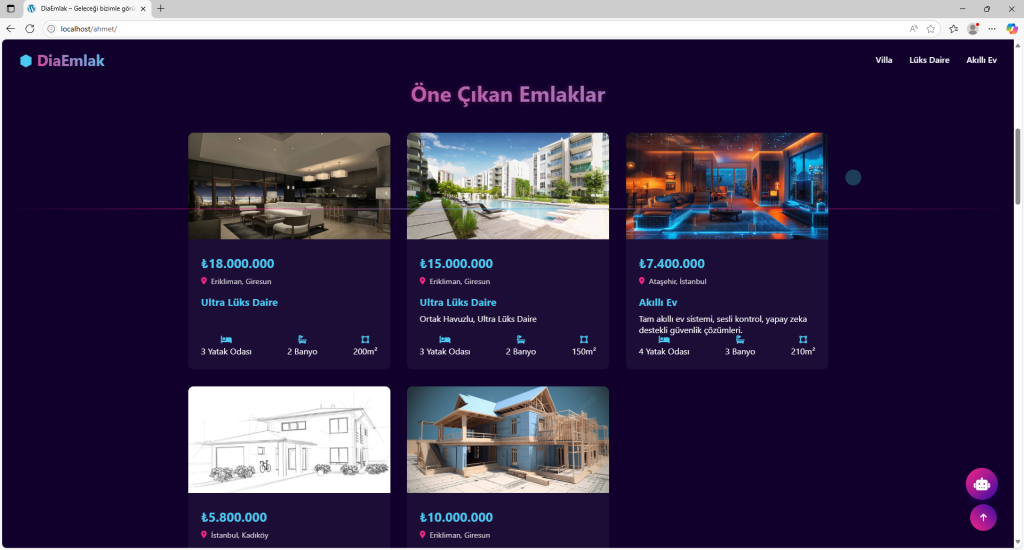
Task: Click the site information icon in the address bar
Action: tap(51, 29)
